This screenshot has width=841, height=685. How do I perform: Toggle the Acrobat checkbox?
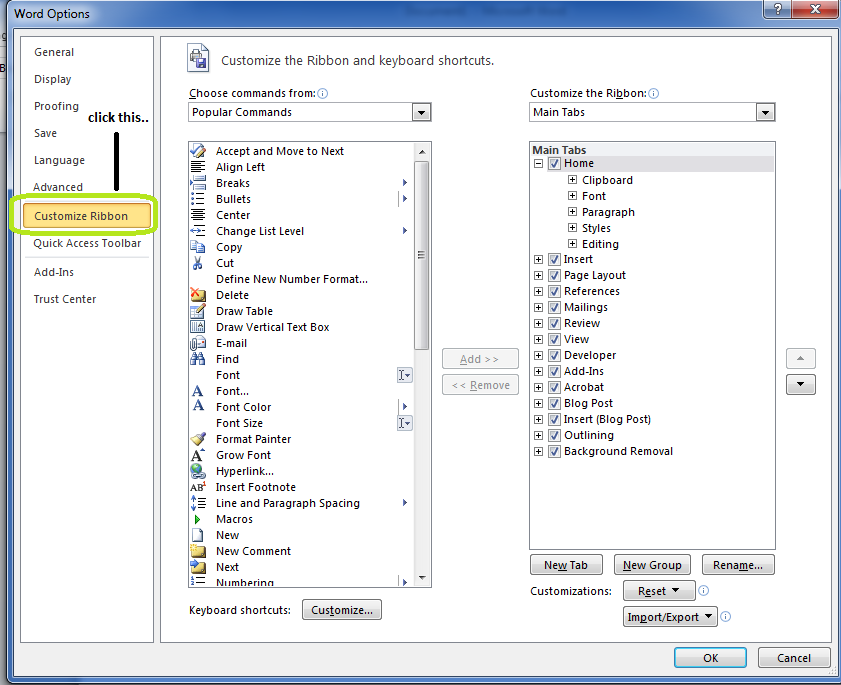click(x=555, y=387)
